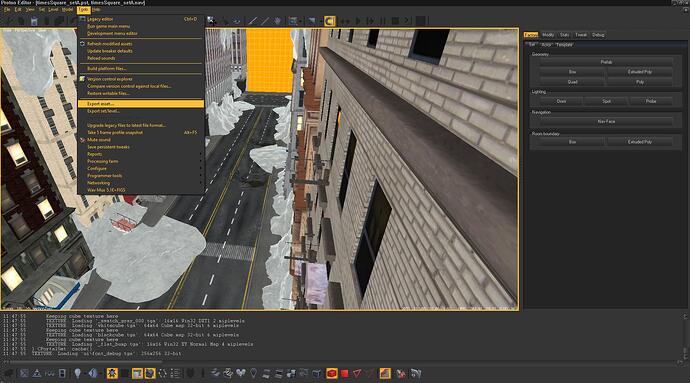Switch to the Tweak tab
Viewport: 690px width, 383px height.
coord(581,35)
